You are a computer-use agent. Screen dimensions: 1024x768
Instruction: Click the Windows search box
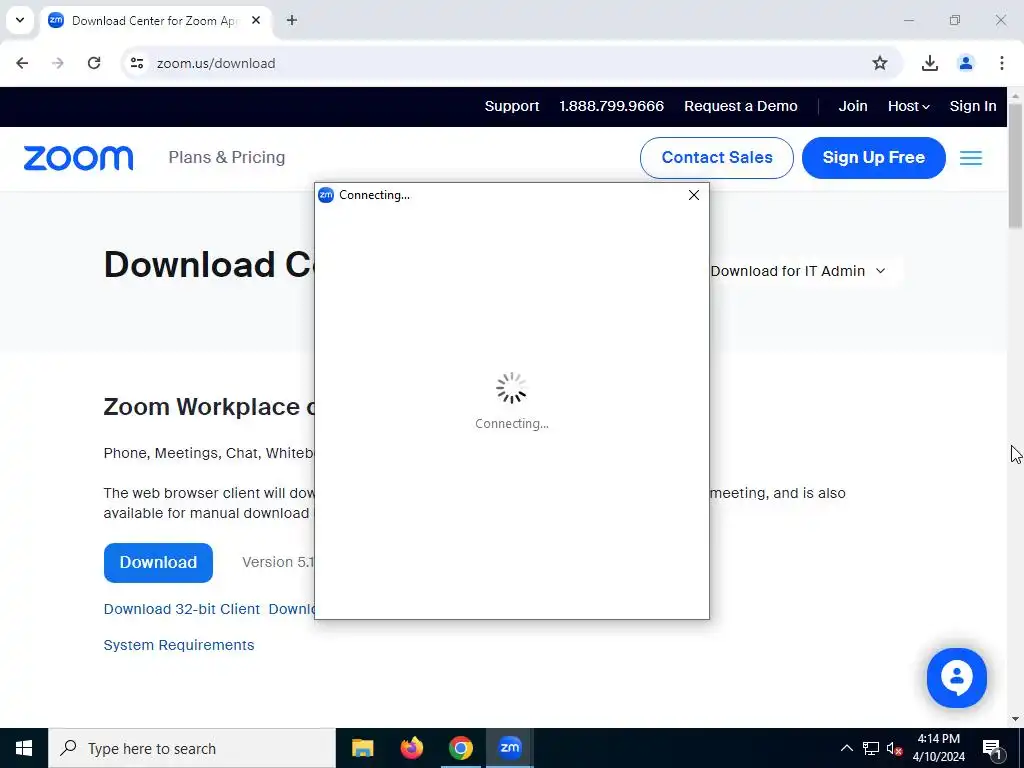pyautogui.click(x=191, y=748)
